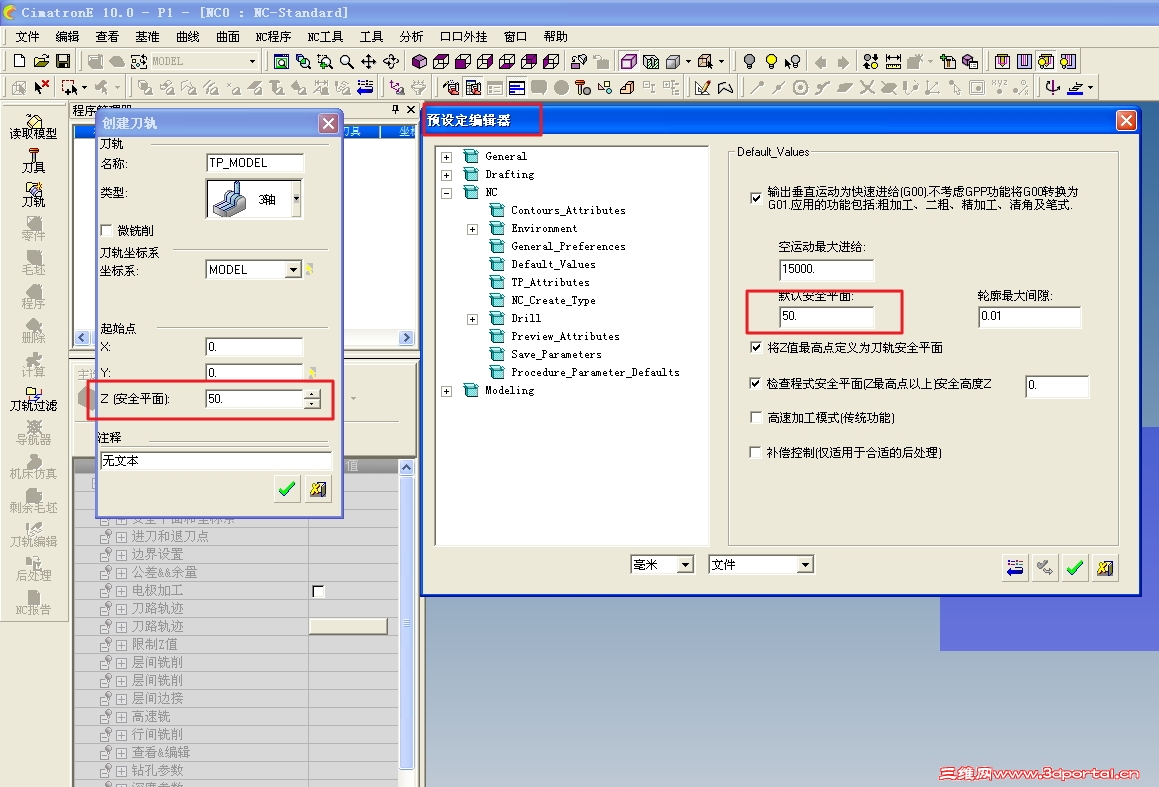This screenshot has width=1159, height=787.
Task: Click the Z (安全平面) stepper arrows
Action: tap(312, 399)
